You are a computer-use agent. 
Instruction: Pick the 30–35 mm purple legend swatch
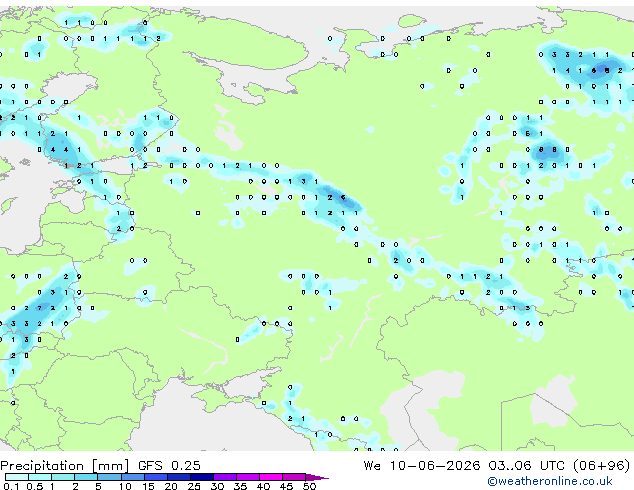pos(225,477)
